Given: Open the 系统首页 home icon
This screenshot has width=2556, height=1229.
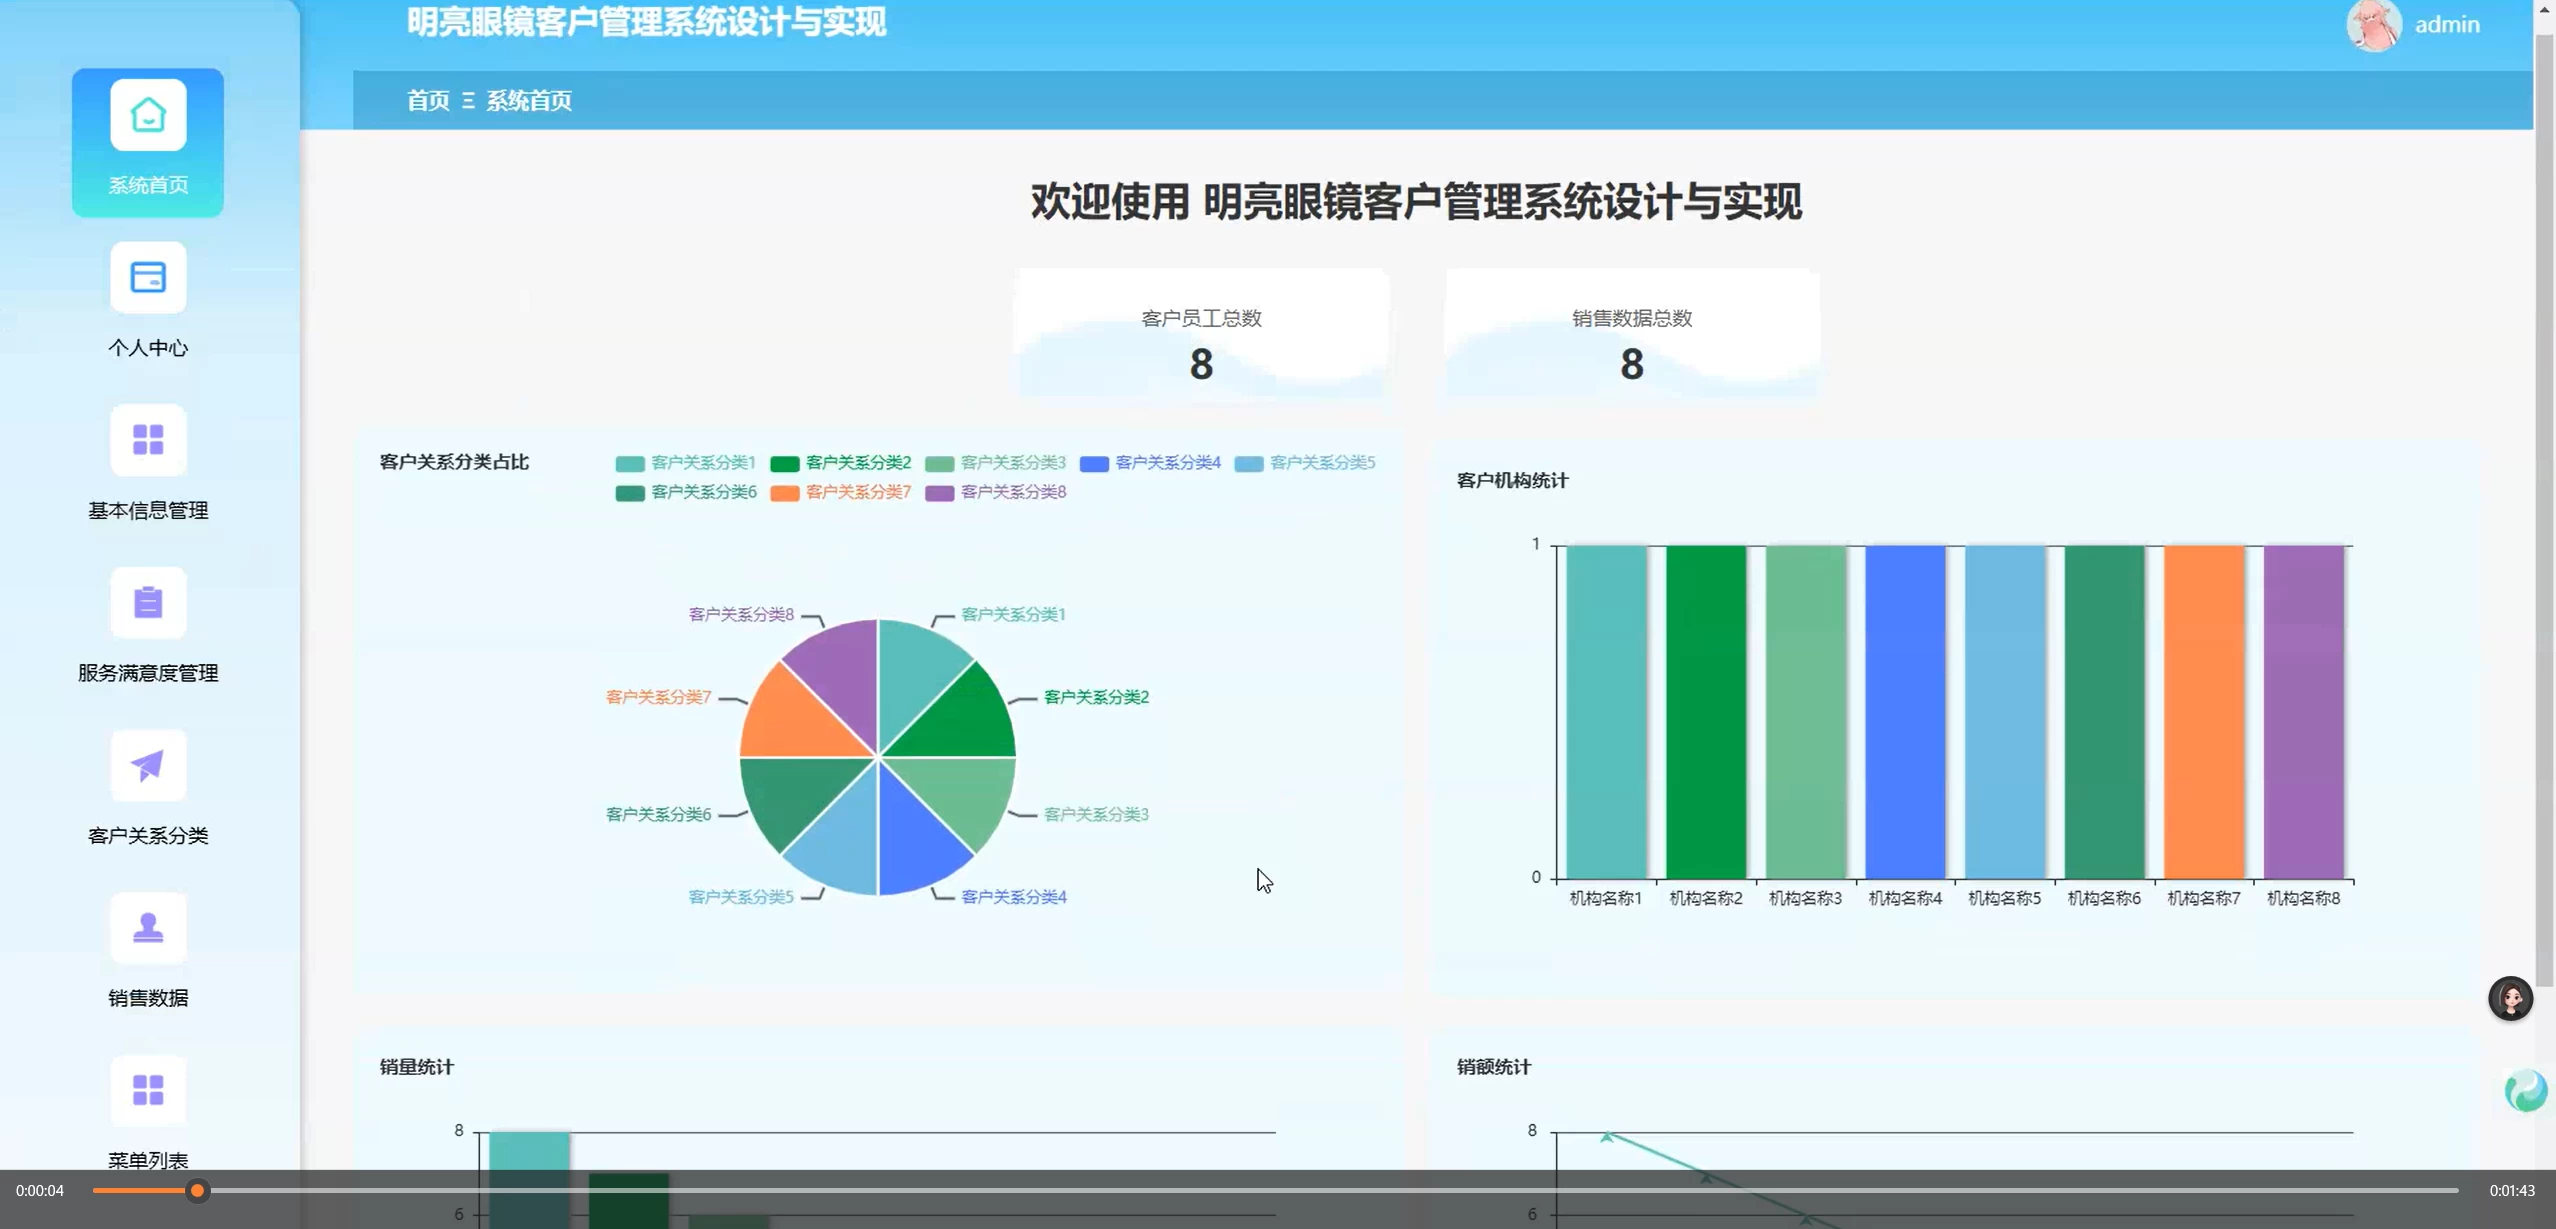Looking at the screenshot, I should [148, 116].
